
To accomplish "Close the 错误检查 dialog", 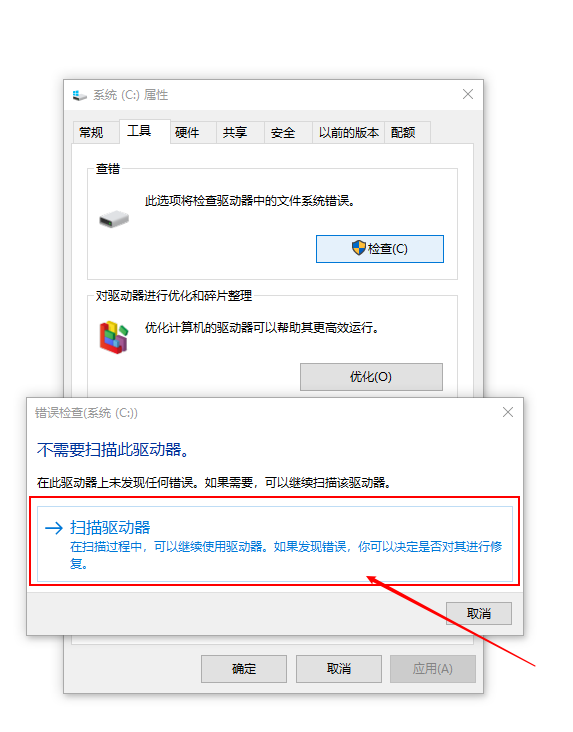I will coord(508,412).
